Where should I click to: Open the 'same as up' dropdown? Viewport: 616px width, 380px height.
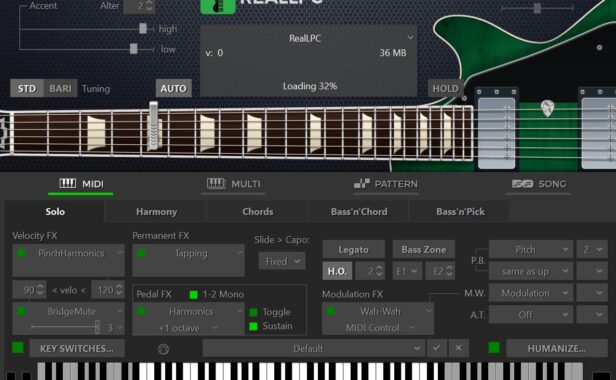click(530, 272)
